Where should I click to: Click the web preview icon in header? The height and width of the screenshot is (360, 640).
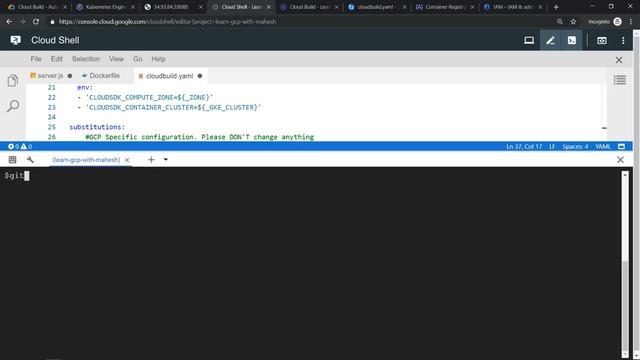(602, 40)
